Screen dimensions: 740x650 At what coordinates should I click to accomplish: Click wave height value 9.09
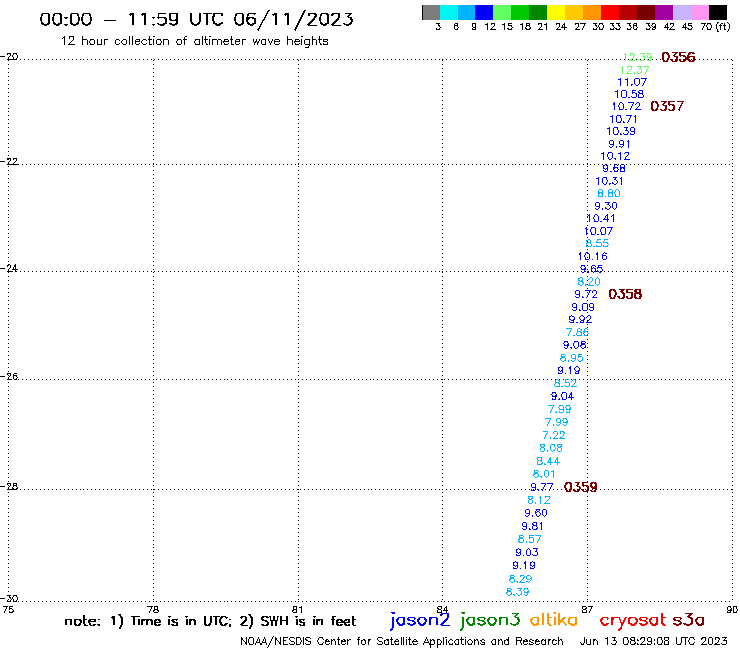[x=583, y=307]
